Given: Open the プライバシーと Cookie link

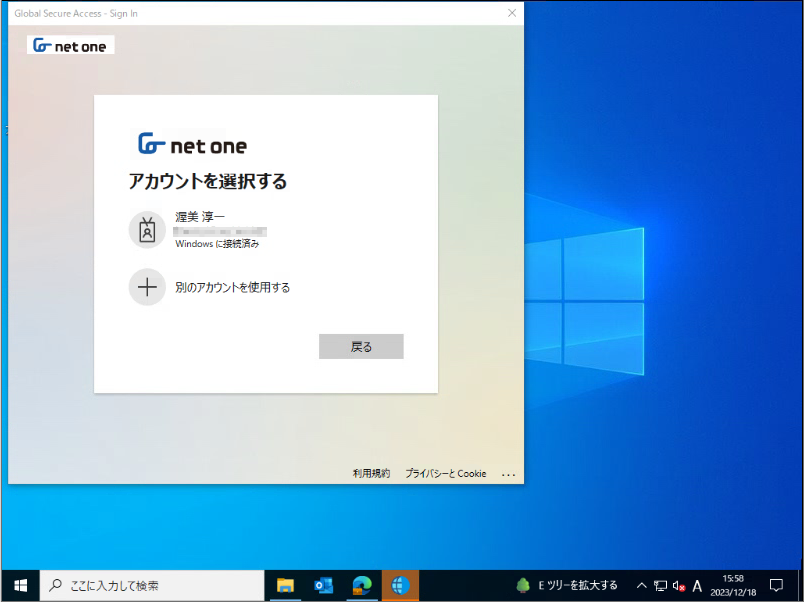Looking at the screenshot, I should click(446, 473).
